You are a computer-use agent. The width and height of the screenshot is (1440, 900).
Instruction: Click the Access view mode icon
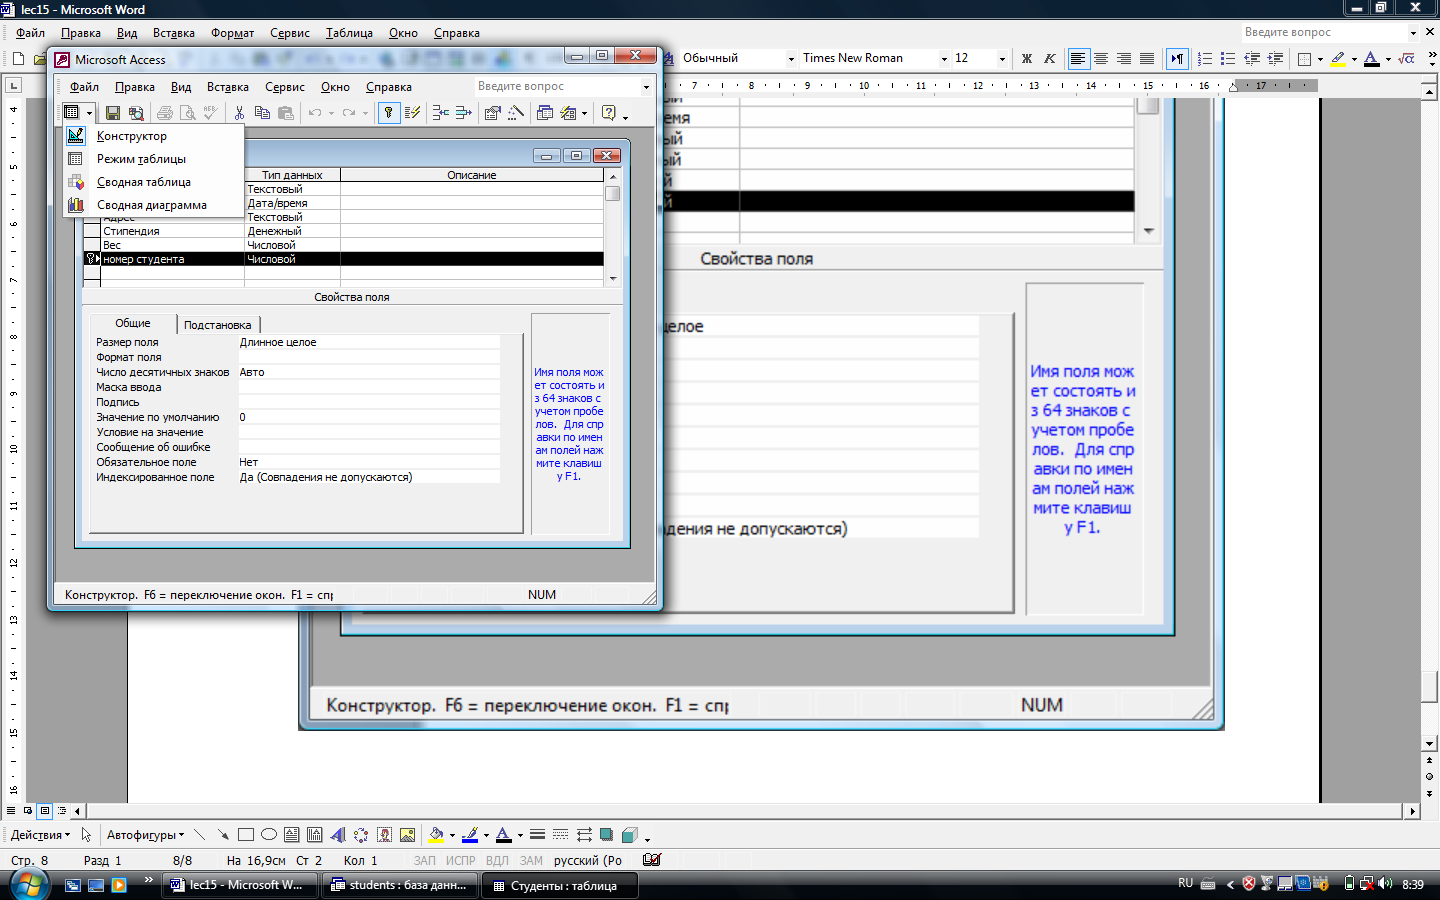pos(72,113)
